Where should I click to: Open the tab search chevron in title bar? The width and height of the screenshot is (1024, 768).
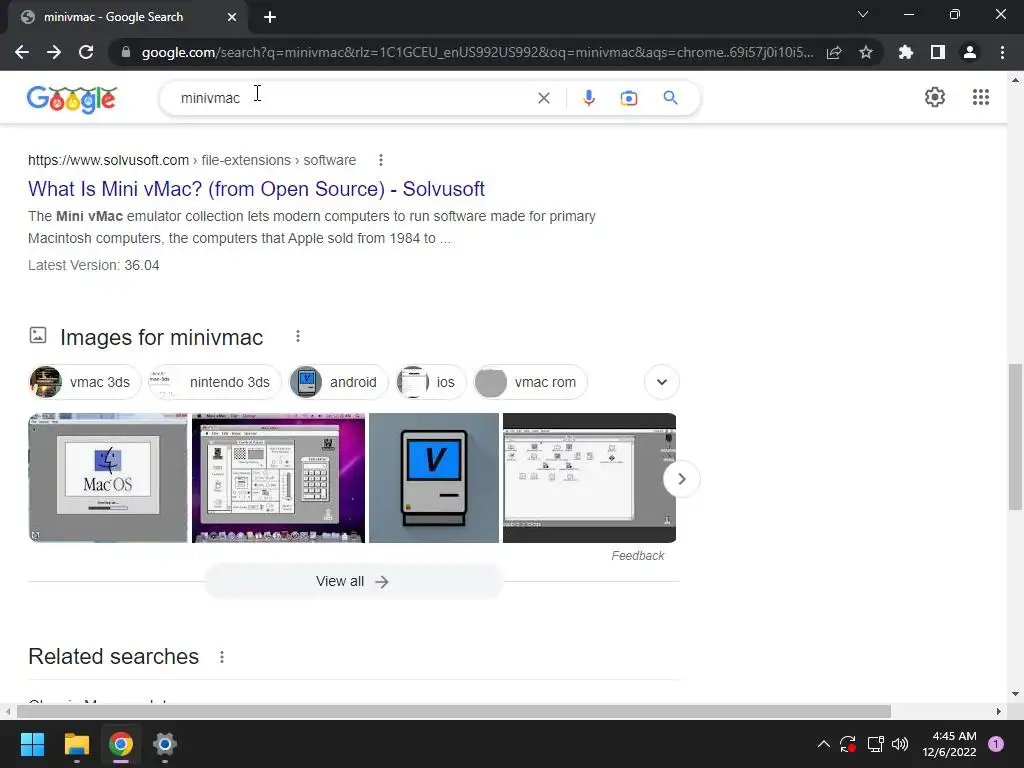coord(863,14)
